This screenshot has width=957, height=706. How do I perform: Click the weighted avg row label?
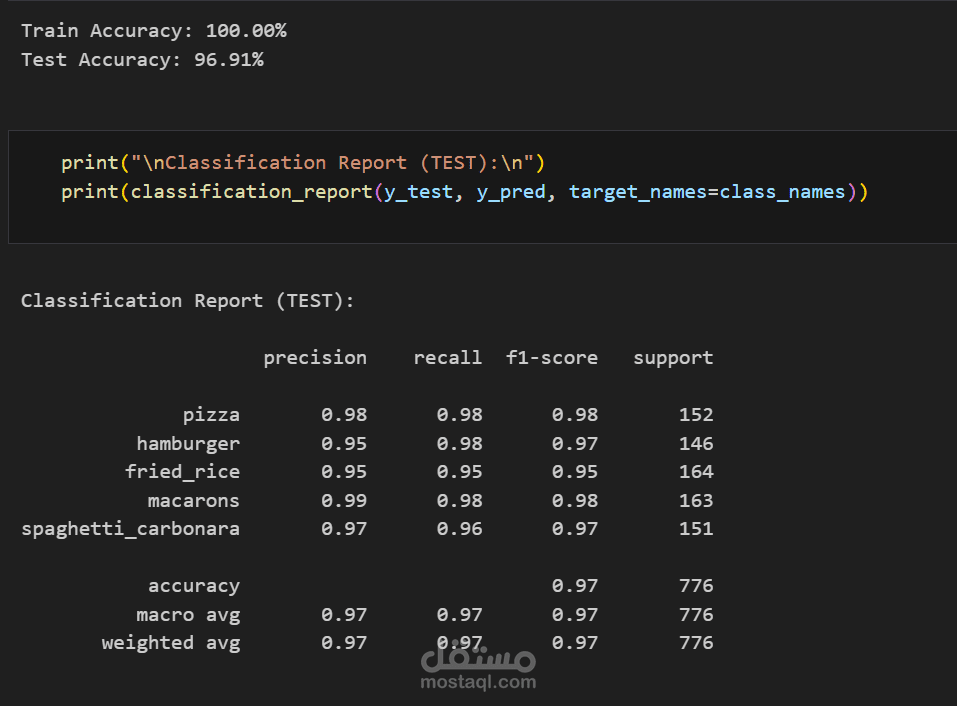click(x=171, y=643)
